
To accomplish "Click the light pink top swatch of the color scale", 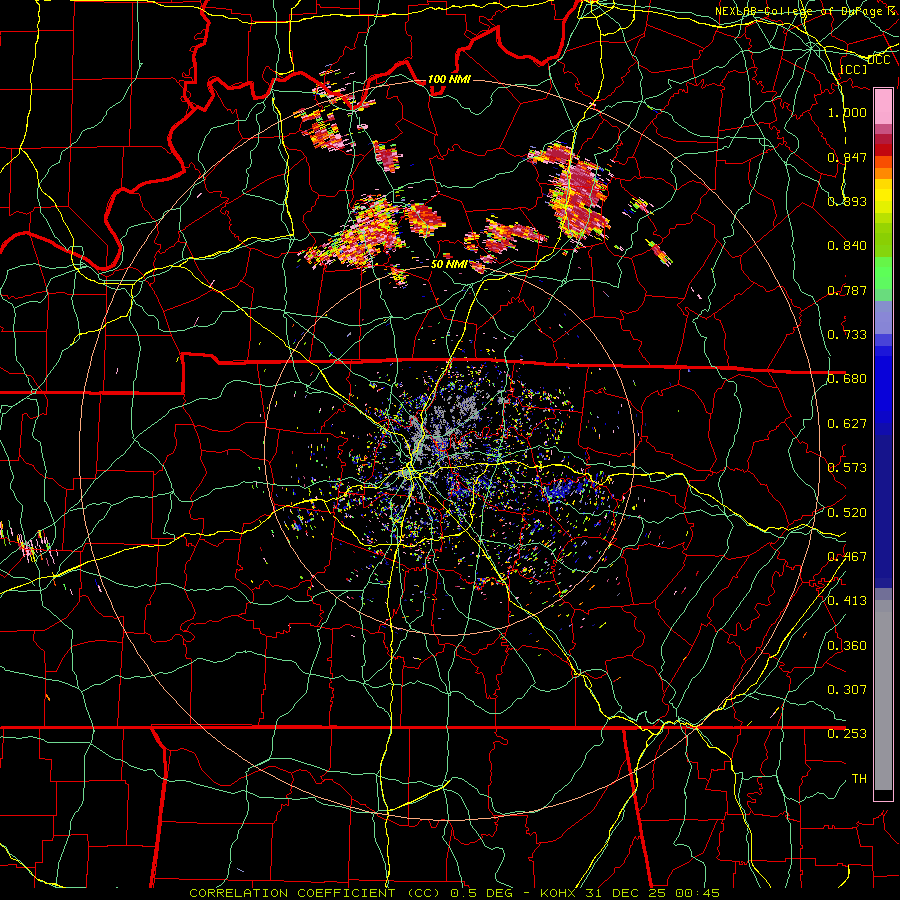I will (883, 106).
